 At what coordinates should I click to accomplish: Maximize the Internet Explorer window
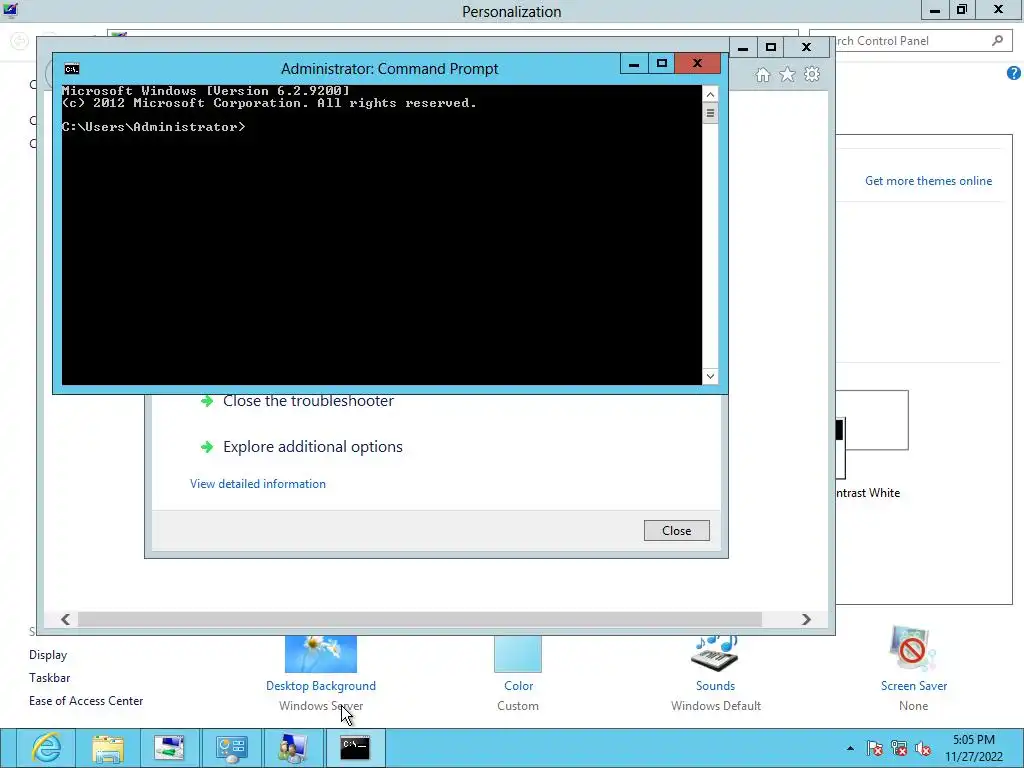771,48
